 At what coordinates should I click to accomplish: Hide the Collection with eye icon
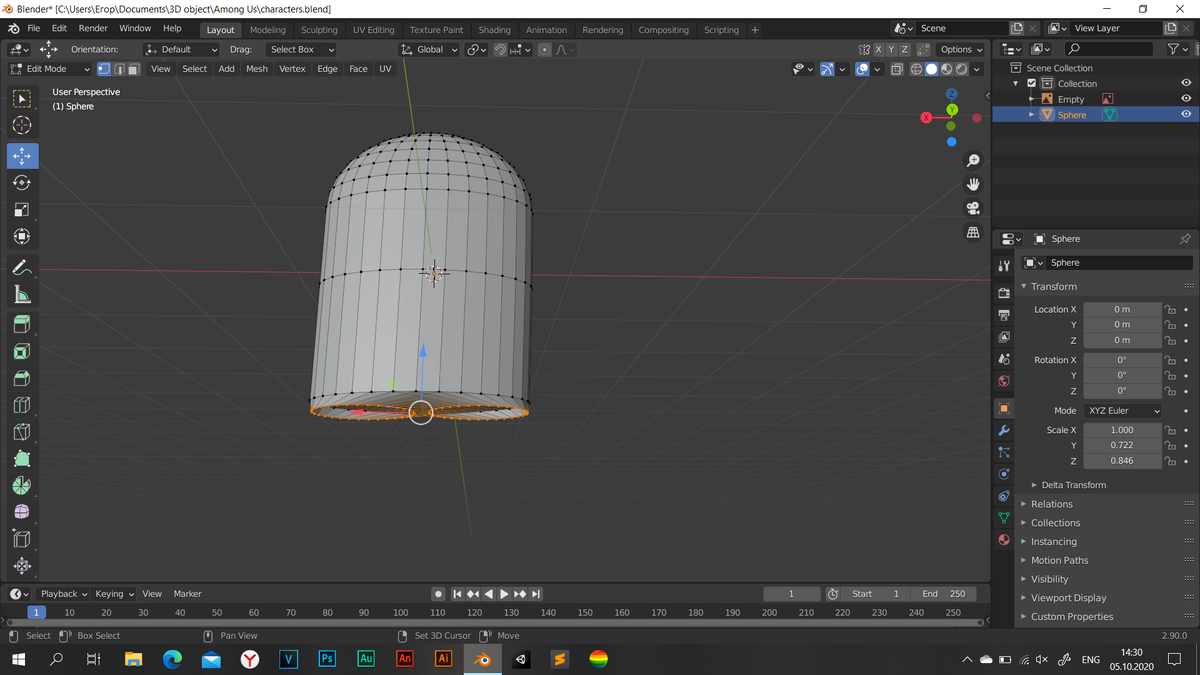click(1186, 83)
